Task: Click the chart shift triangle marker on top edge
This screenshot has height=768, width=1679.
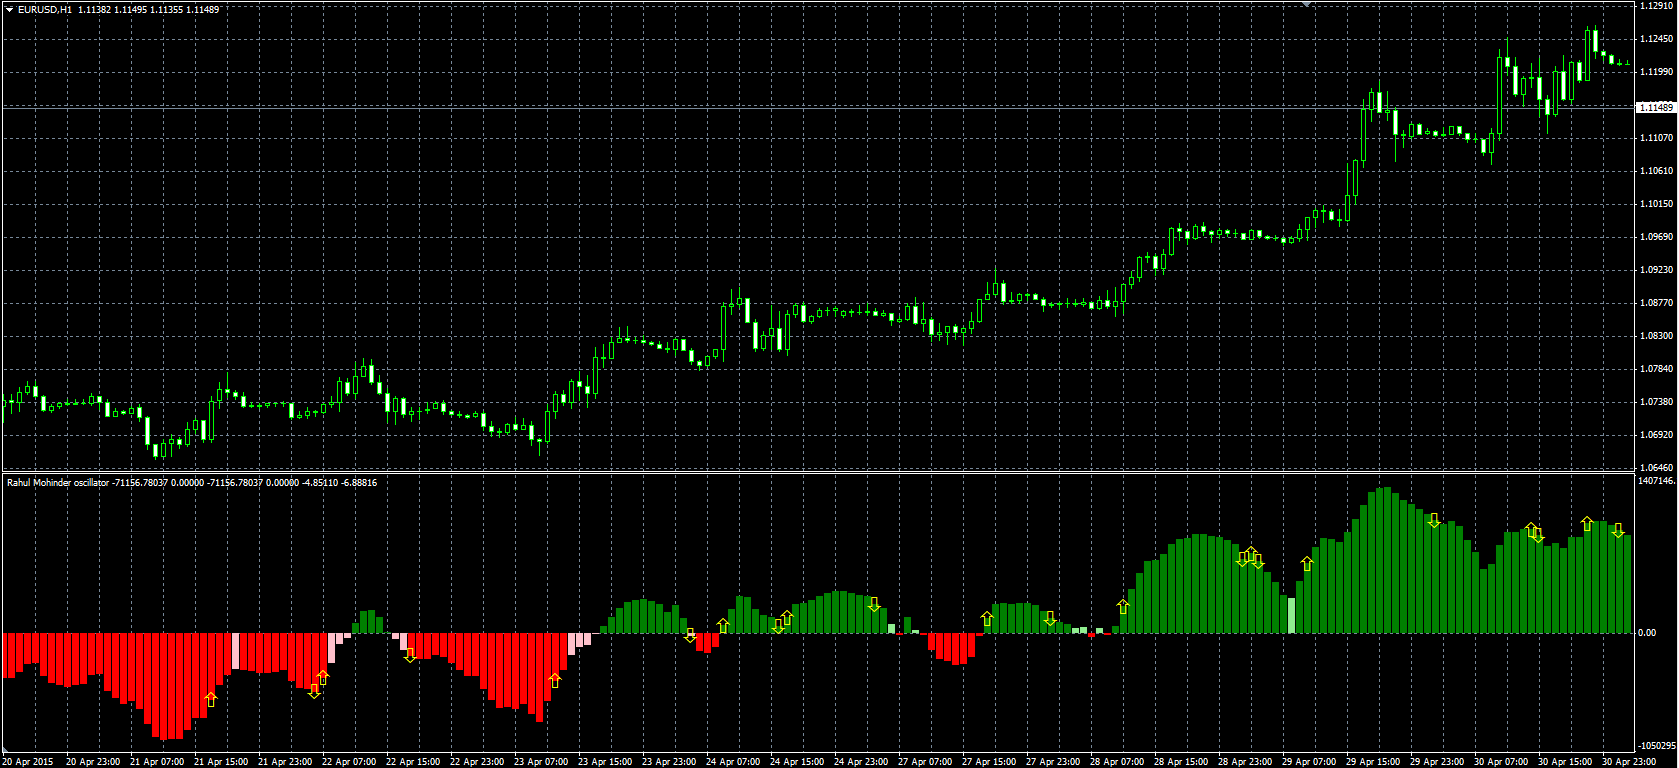Action: [x=1306, y=4]
